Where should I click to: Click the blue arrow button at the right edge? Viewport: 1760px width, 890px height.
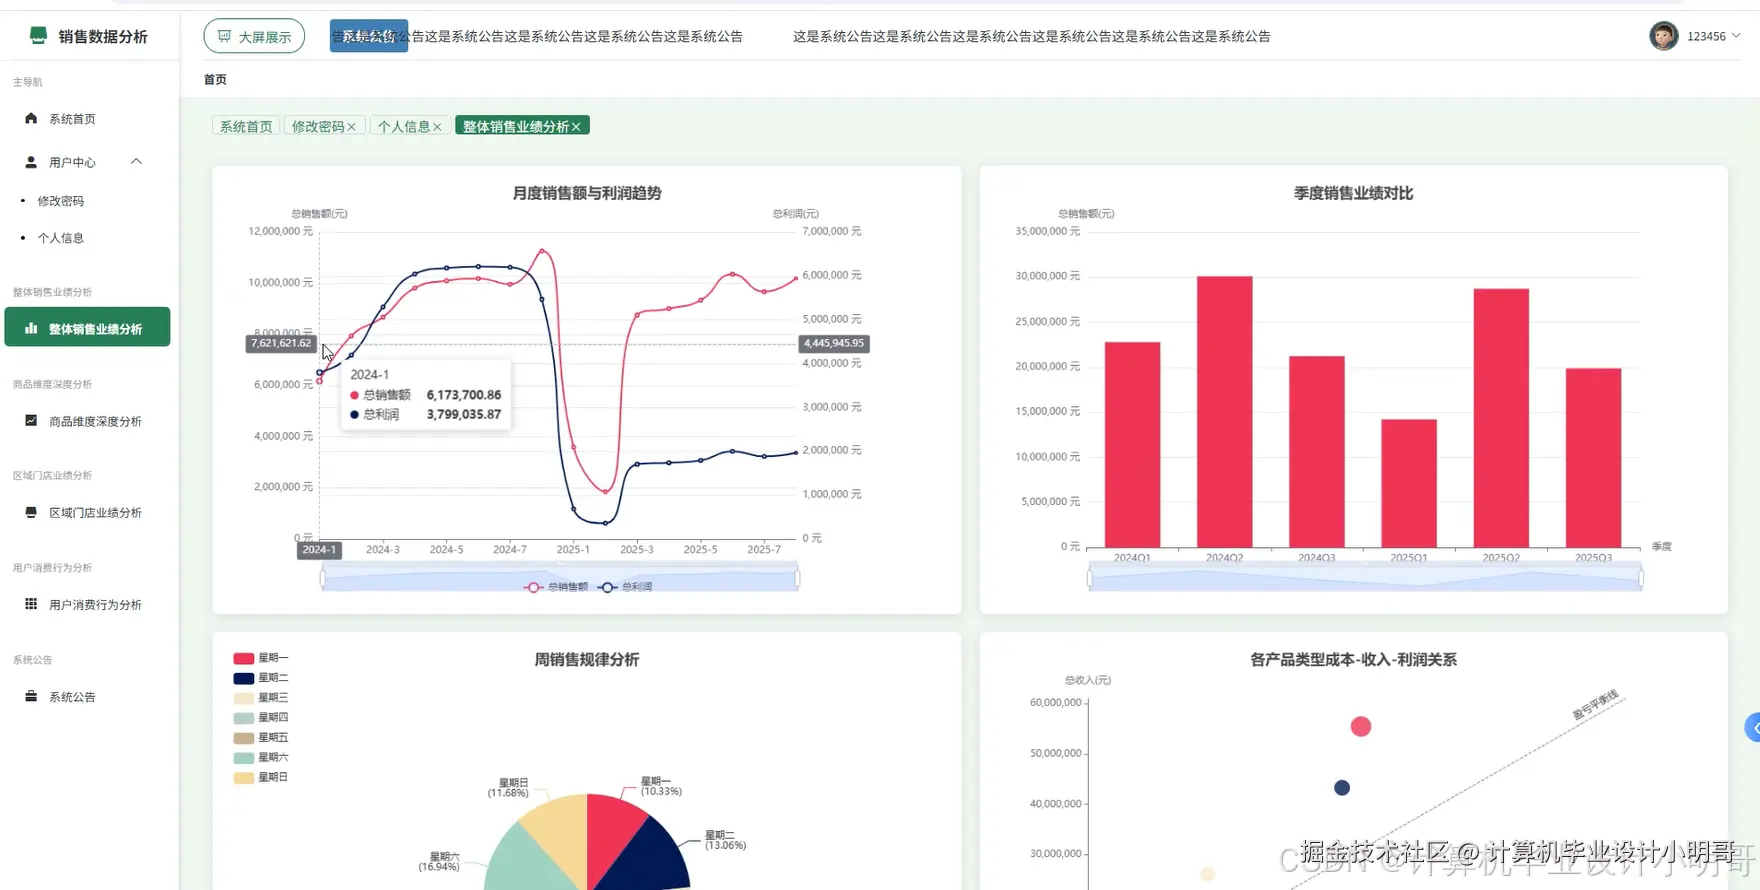click(1753, 727)
